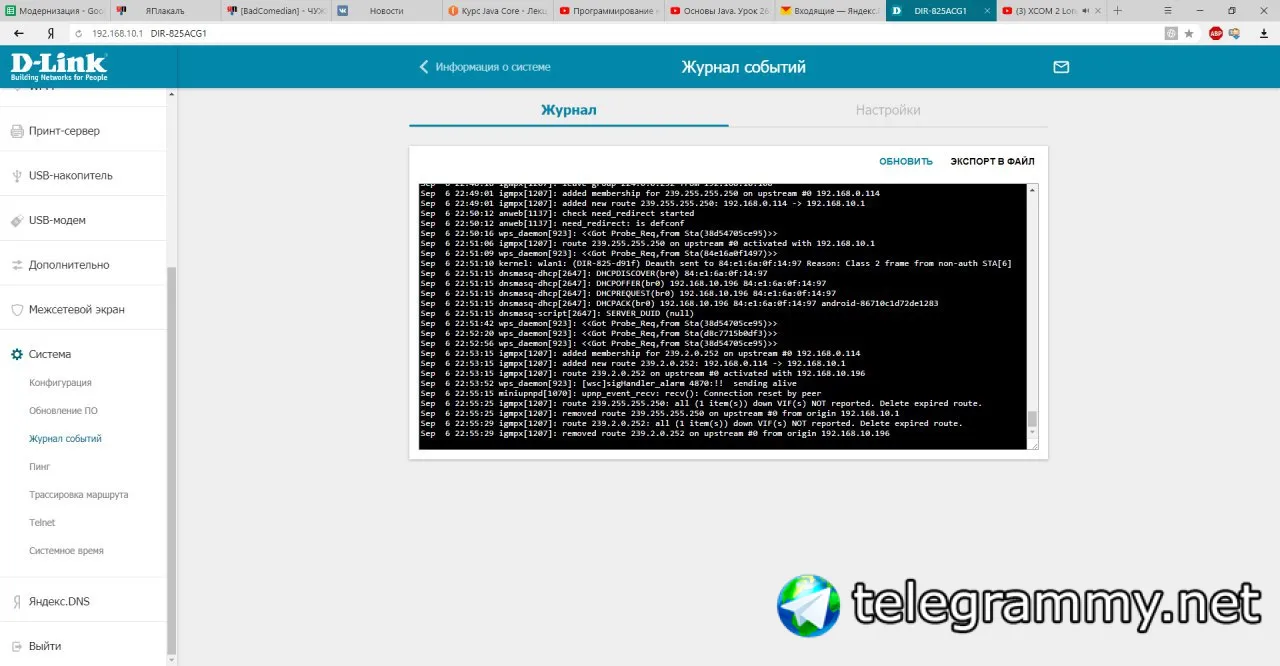This screenshot has height=666, width=1280.
Task: Switch to the Журнал tab
Action: tap(569, 110)
